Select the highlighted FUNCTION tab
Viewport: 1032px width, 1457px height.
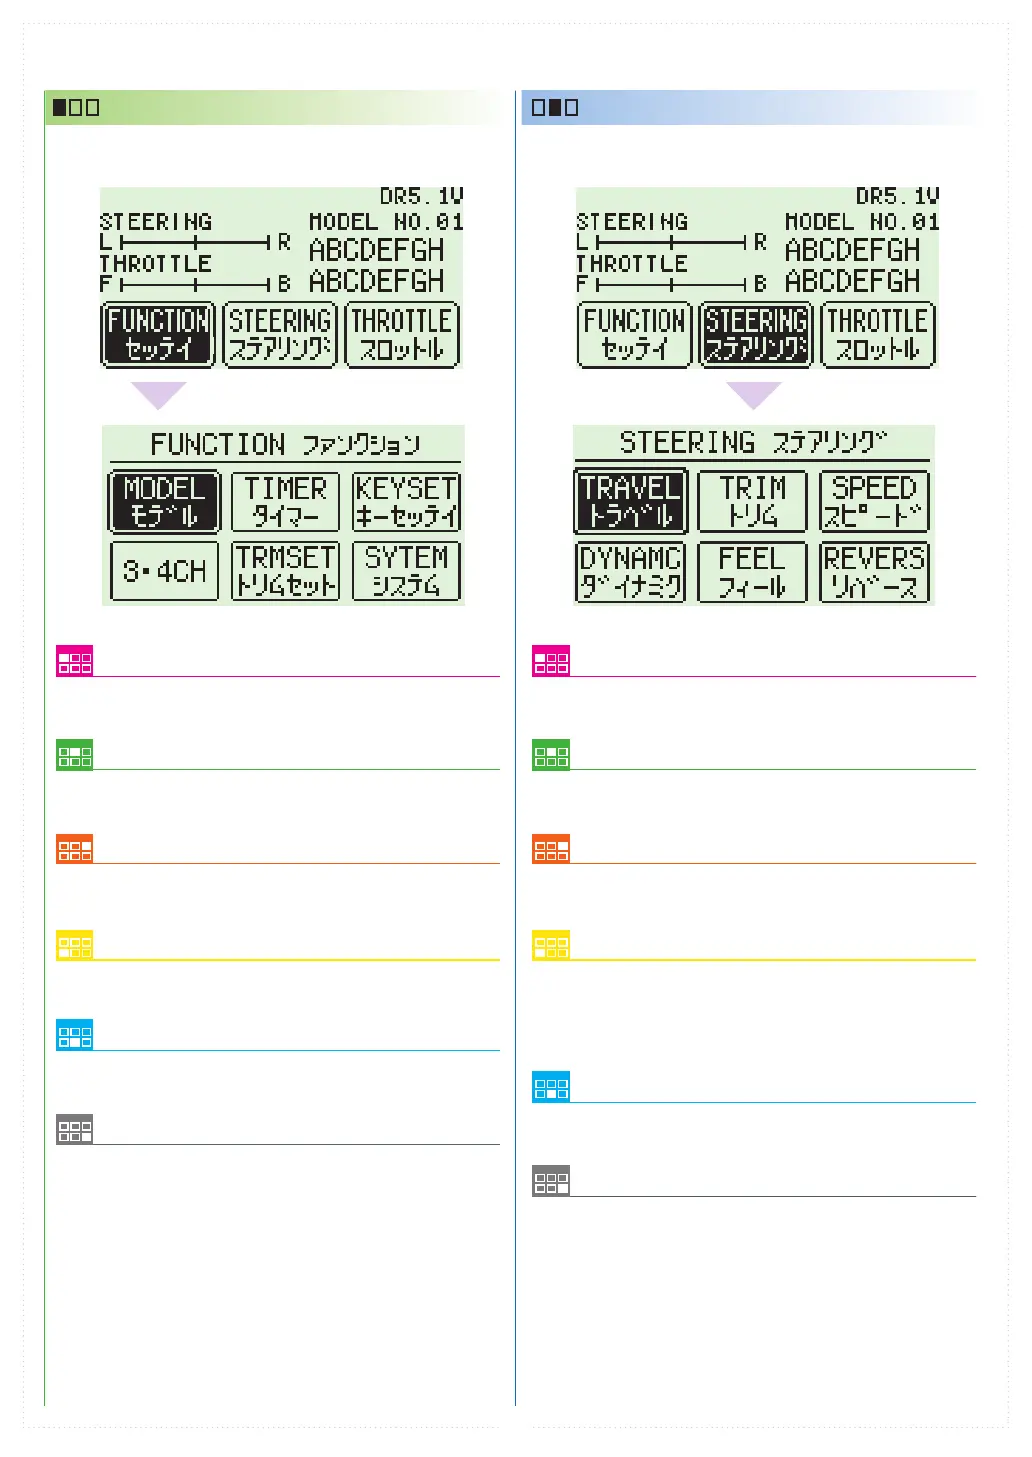point(158,335)
